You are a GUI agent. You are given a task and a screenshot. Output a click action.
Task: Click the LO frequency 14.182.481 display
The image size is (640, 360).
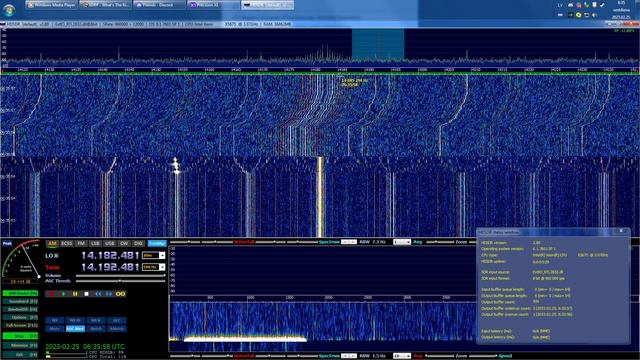pos(110,256)
